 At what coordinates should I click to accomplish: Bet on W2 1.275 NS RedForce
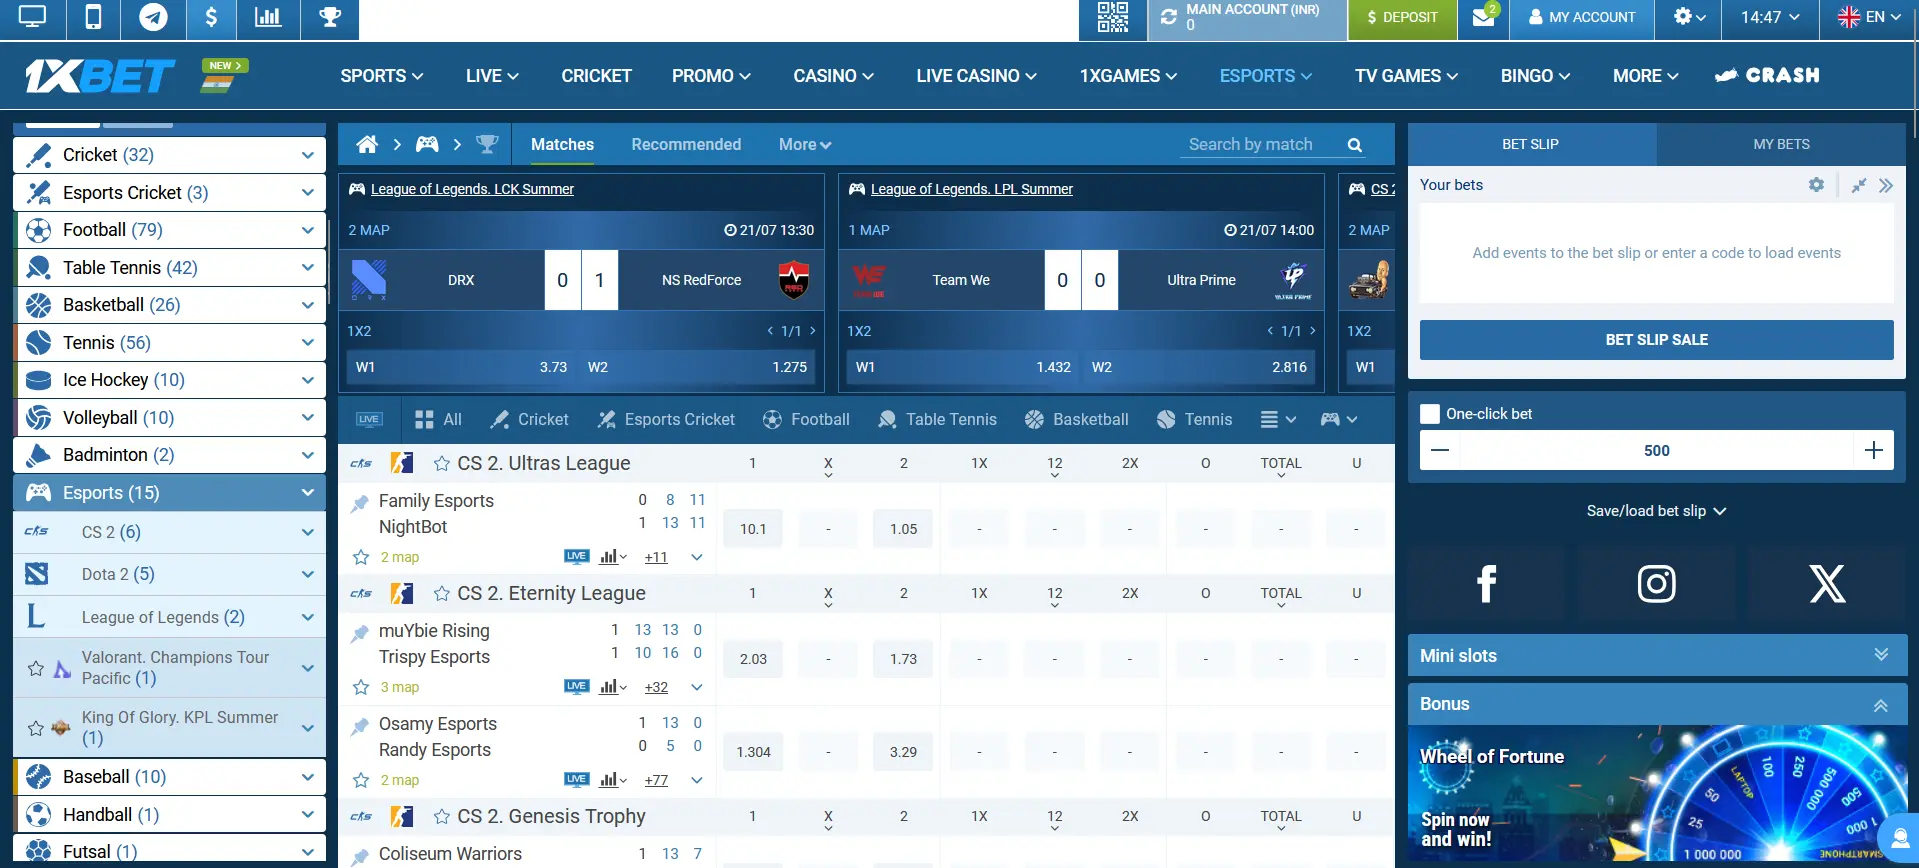[698, 367]
